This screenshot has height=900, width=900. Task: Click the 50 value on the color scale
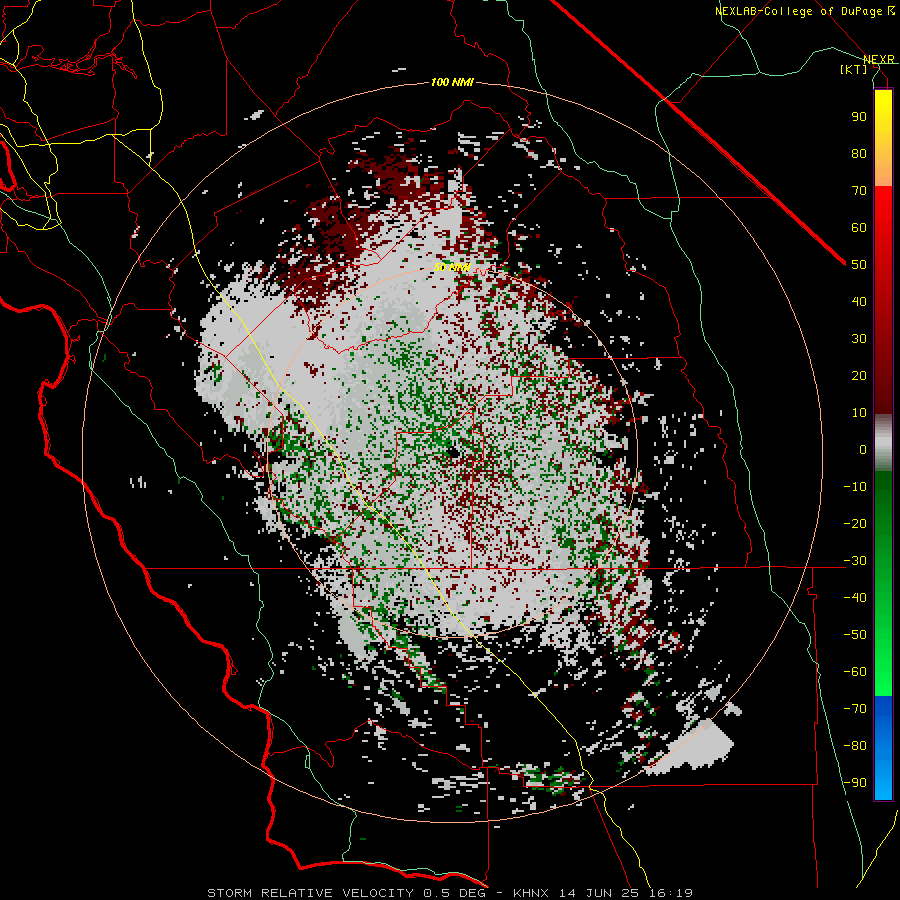(x=859, y=265)
